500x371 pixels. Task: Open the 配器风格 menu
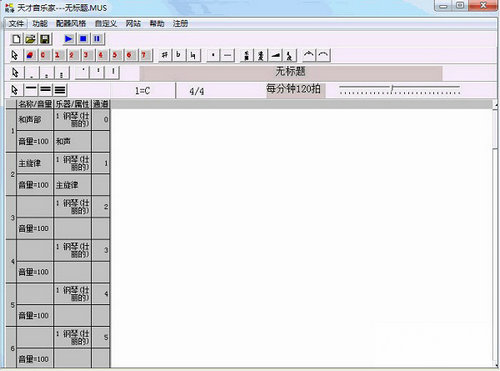[71, 24]
